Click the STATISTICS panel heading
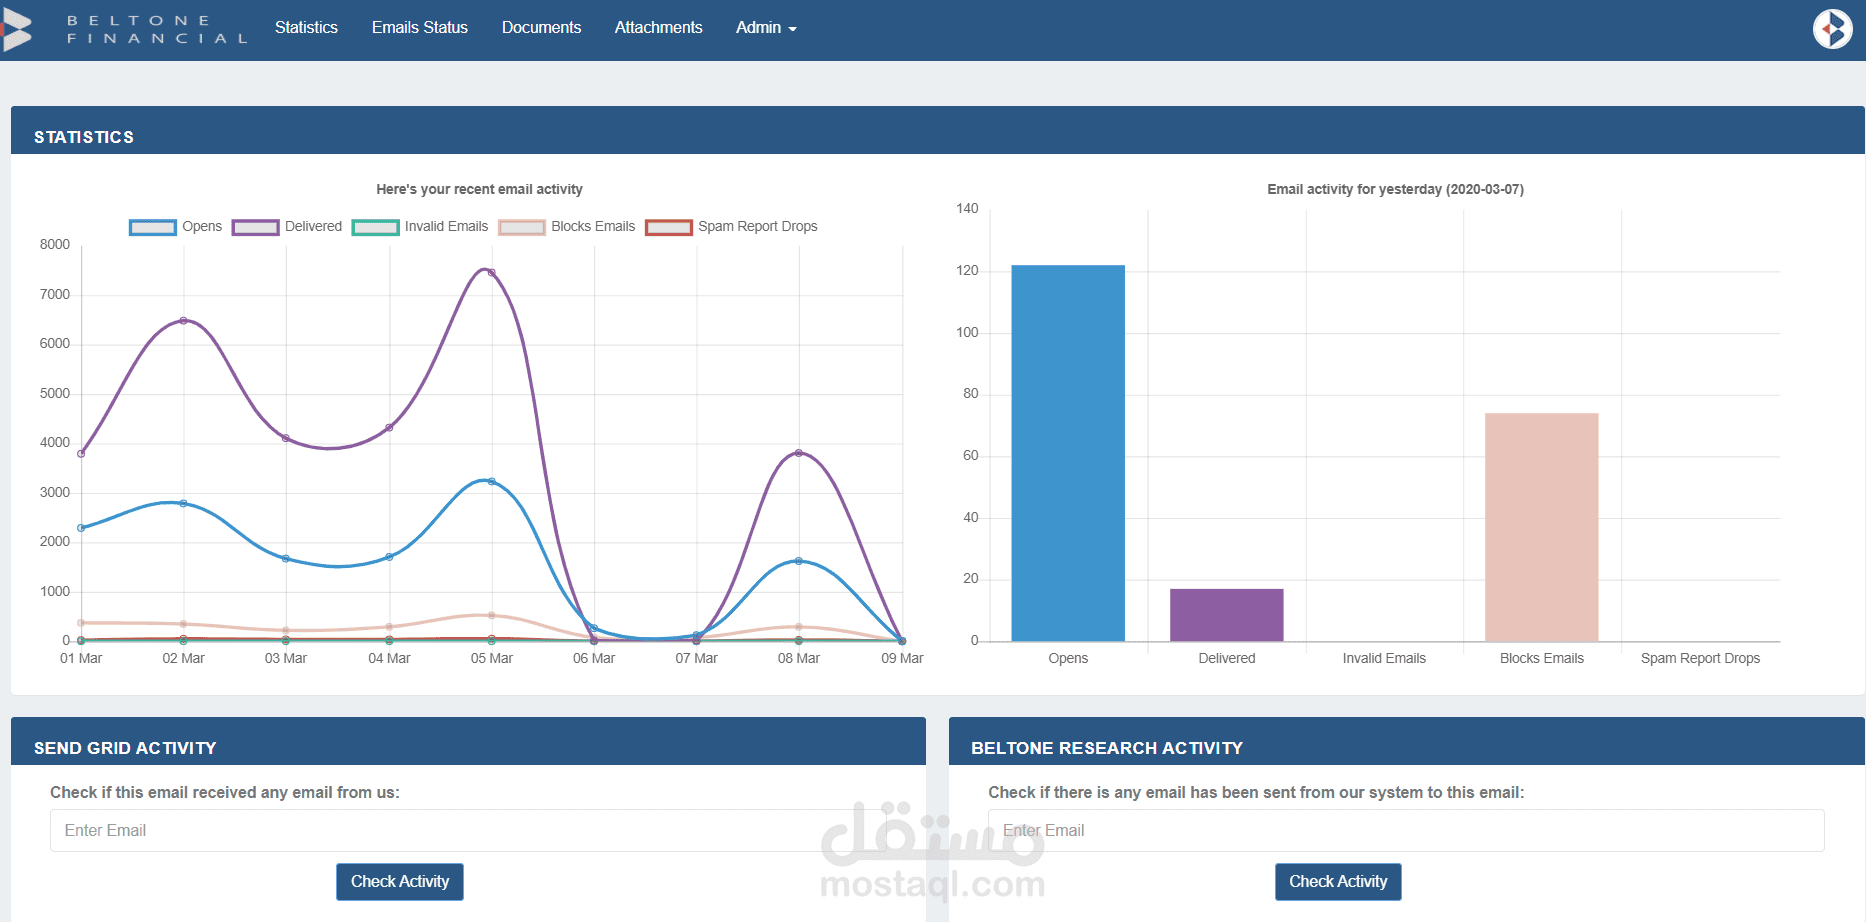 click(84, 137)
